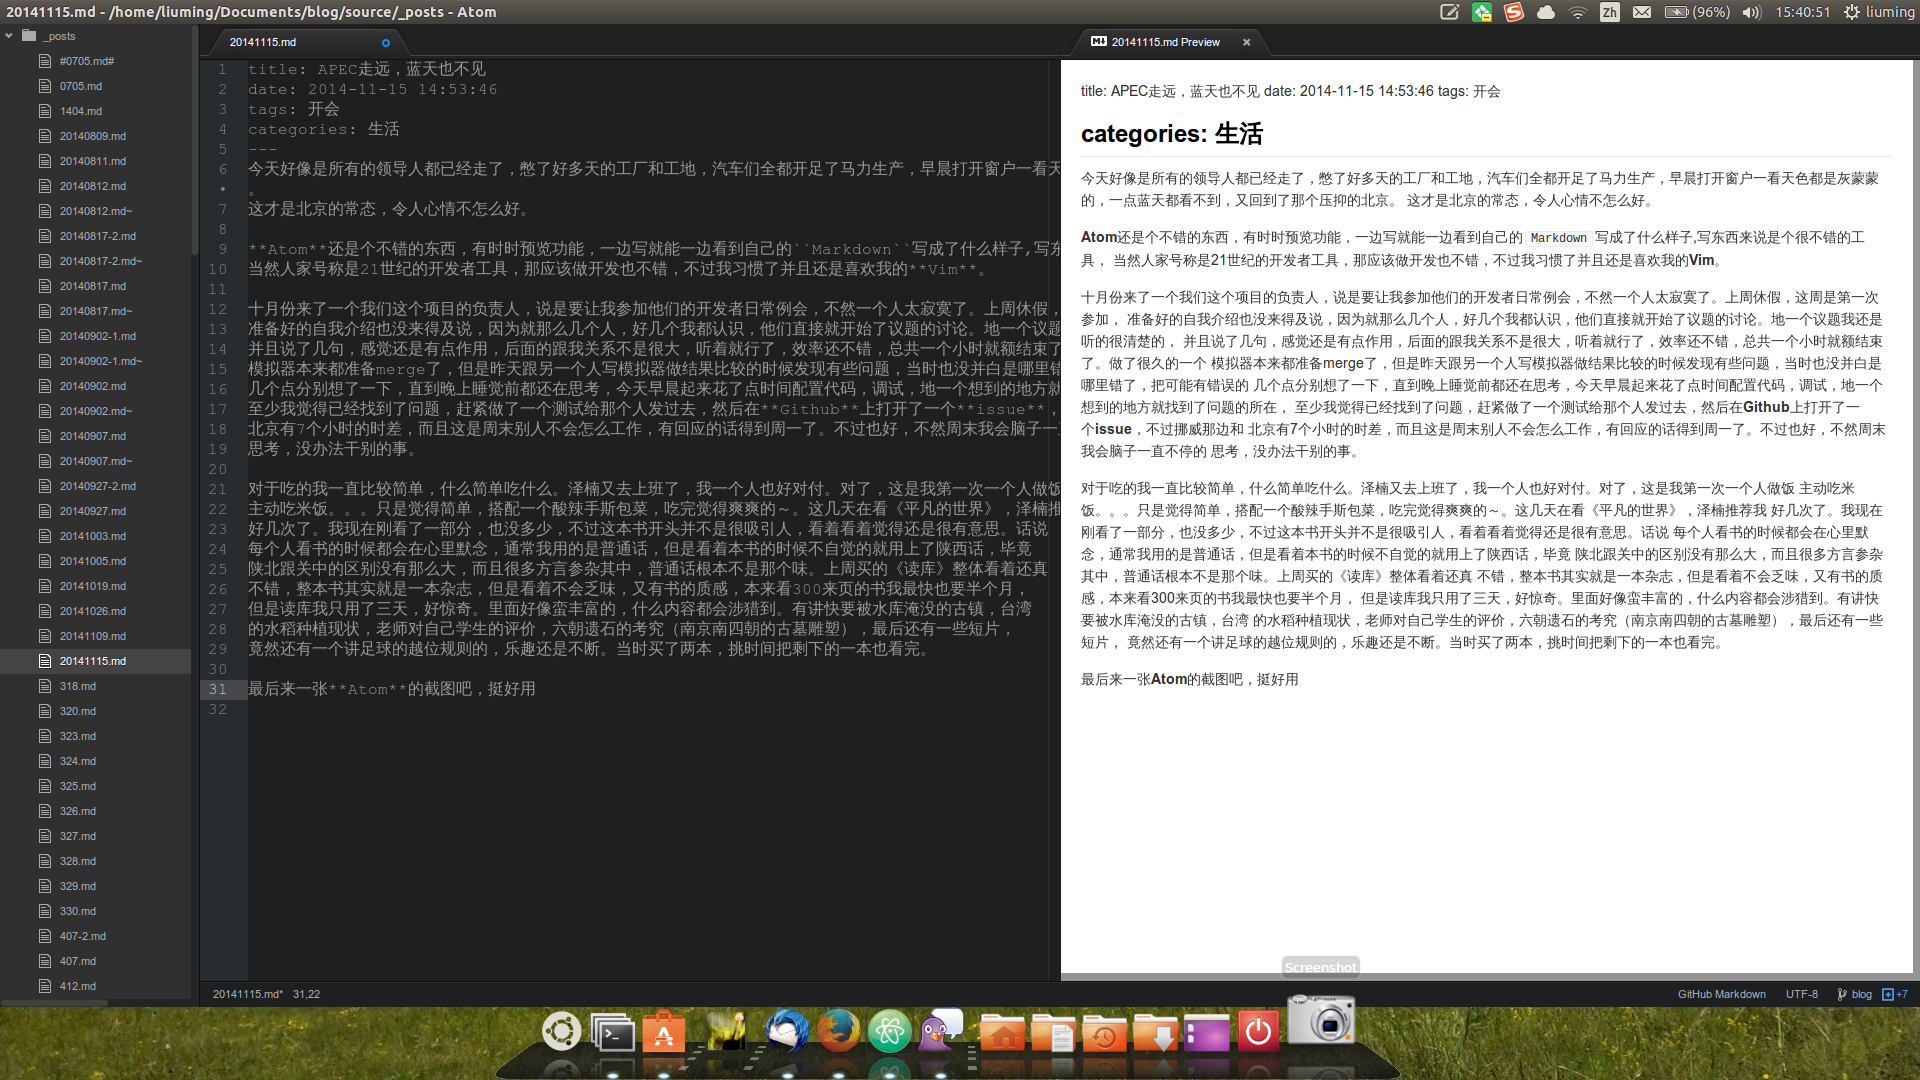Open the cloud sync tray icon
Viewport: 1920px width, 1080px height.
(x=1546, y=12)
